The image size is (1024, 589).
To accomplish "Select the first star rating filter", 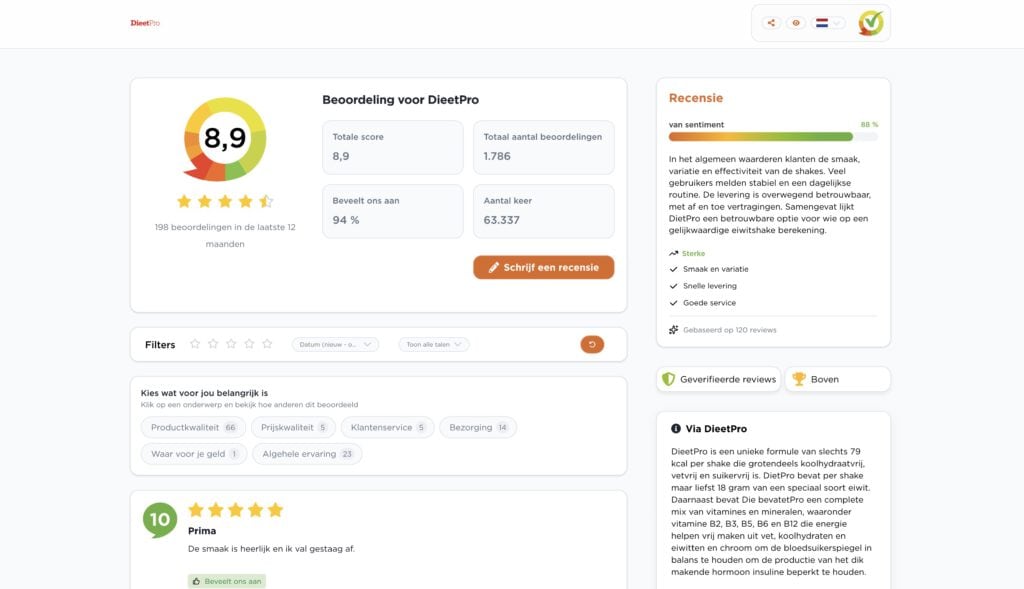I will 195,343.
